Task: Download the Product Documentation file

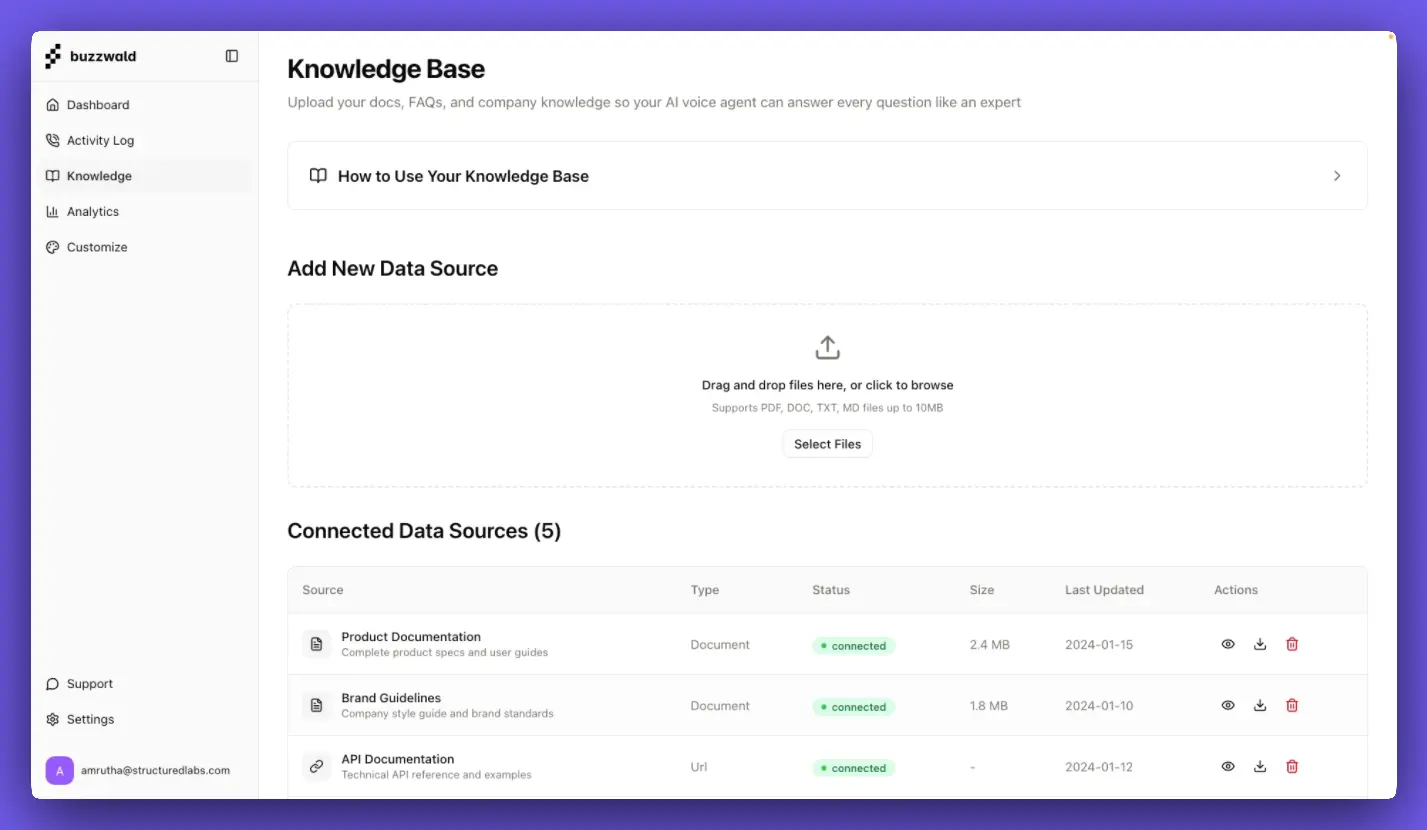Action: click(x=1259, y=644)
